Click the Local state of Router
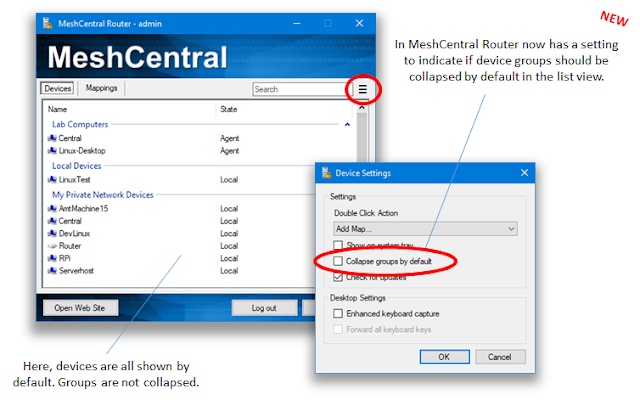This screenshot has width=640, height=400. click(x=229, y=246)
